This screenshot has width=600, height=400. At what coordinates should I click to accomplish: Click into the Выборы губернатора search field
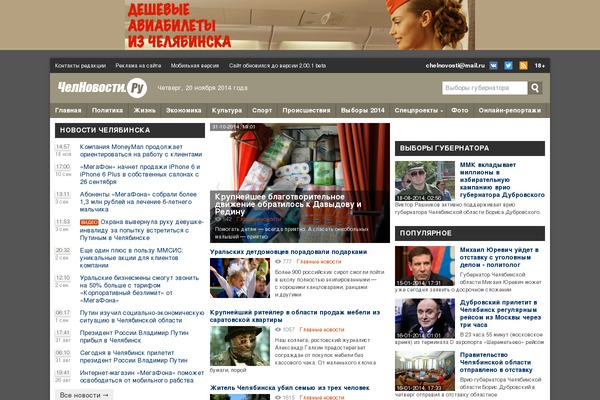[x=484, y=88]
